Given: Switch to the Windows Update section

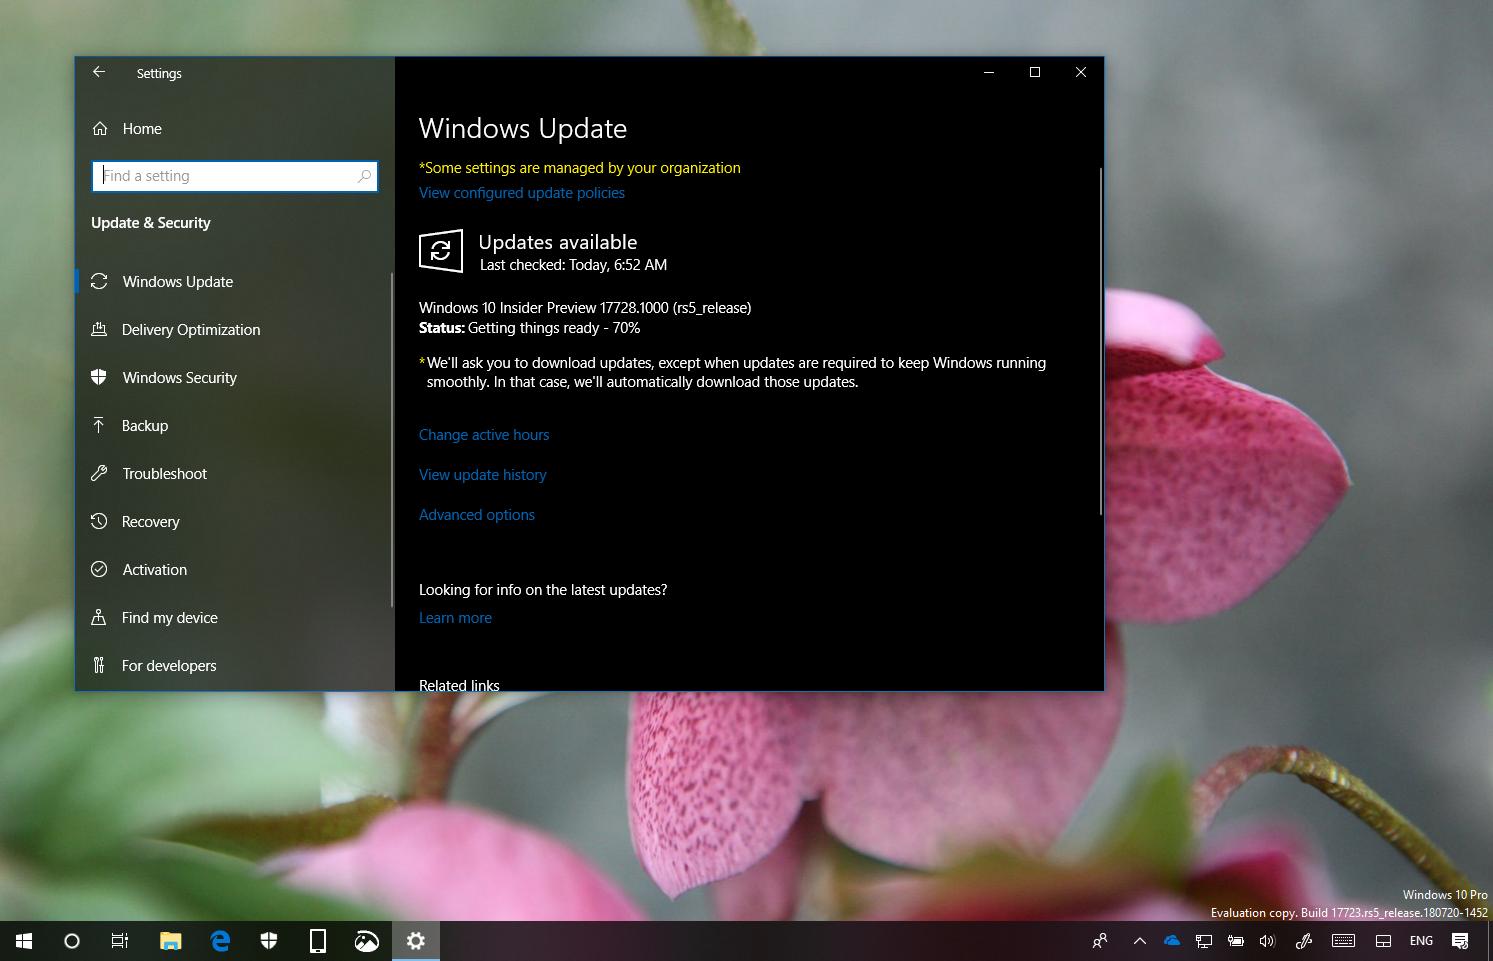Looking at the screenshot, I should click(x=177, y=281).
